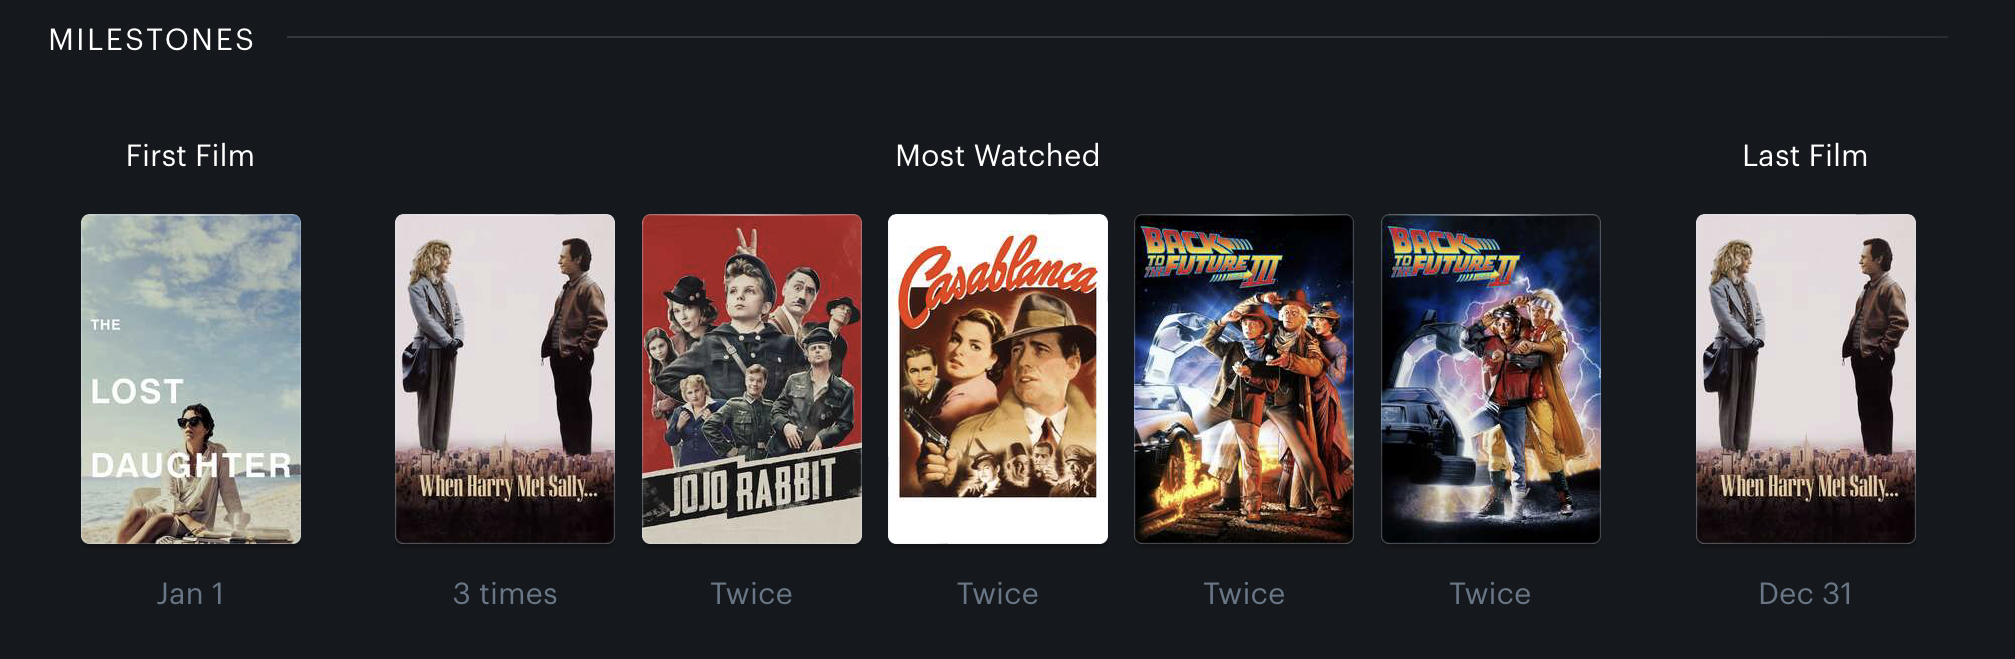This screenshot has height=659, width=2015.
Task: Click the MILESTONES section heading
Action: (x=152, y=39)
